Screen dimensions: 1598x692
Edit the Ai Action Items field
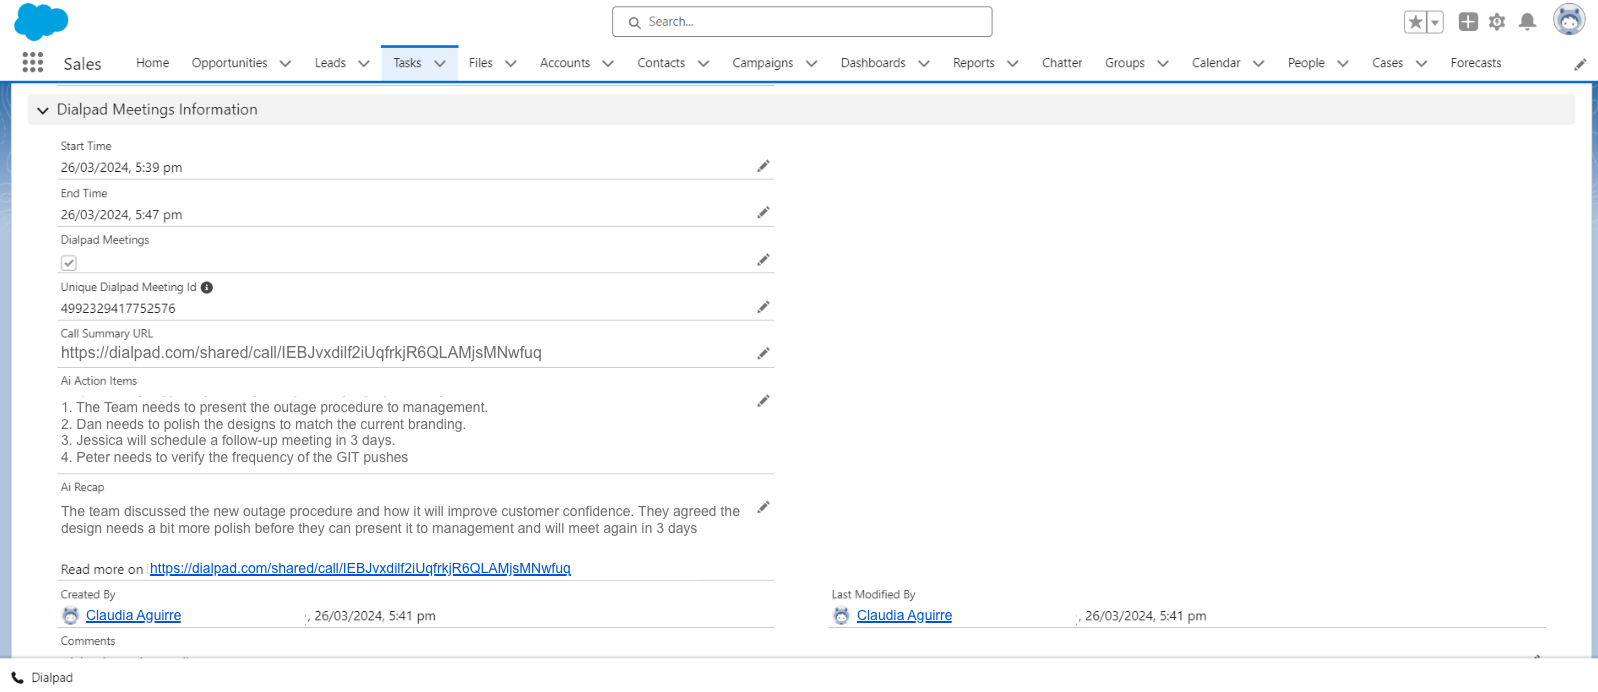[x=763, y=401]
